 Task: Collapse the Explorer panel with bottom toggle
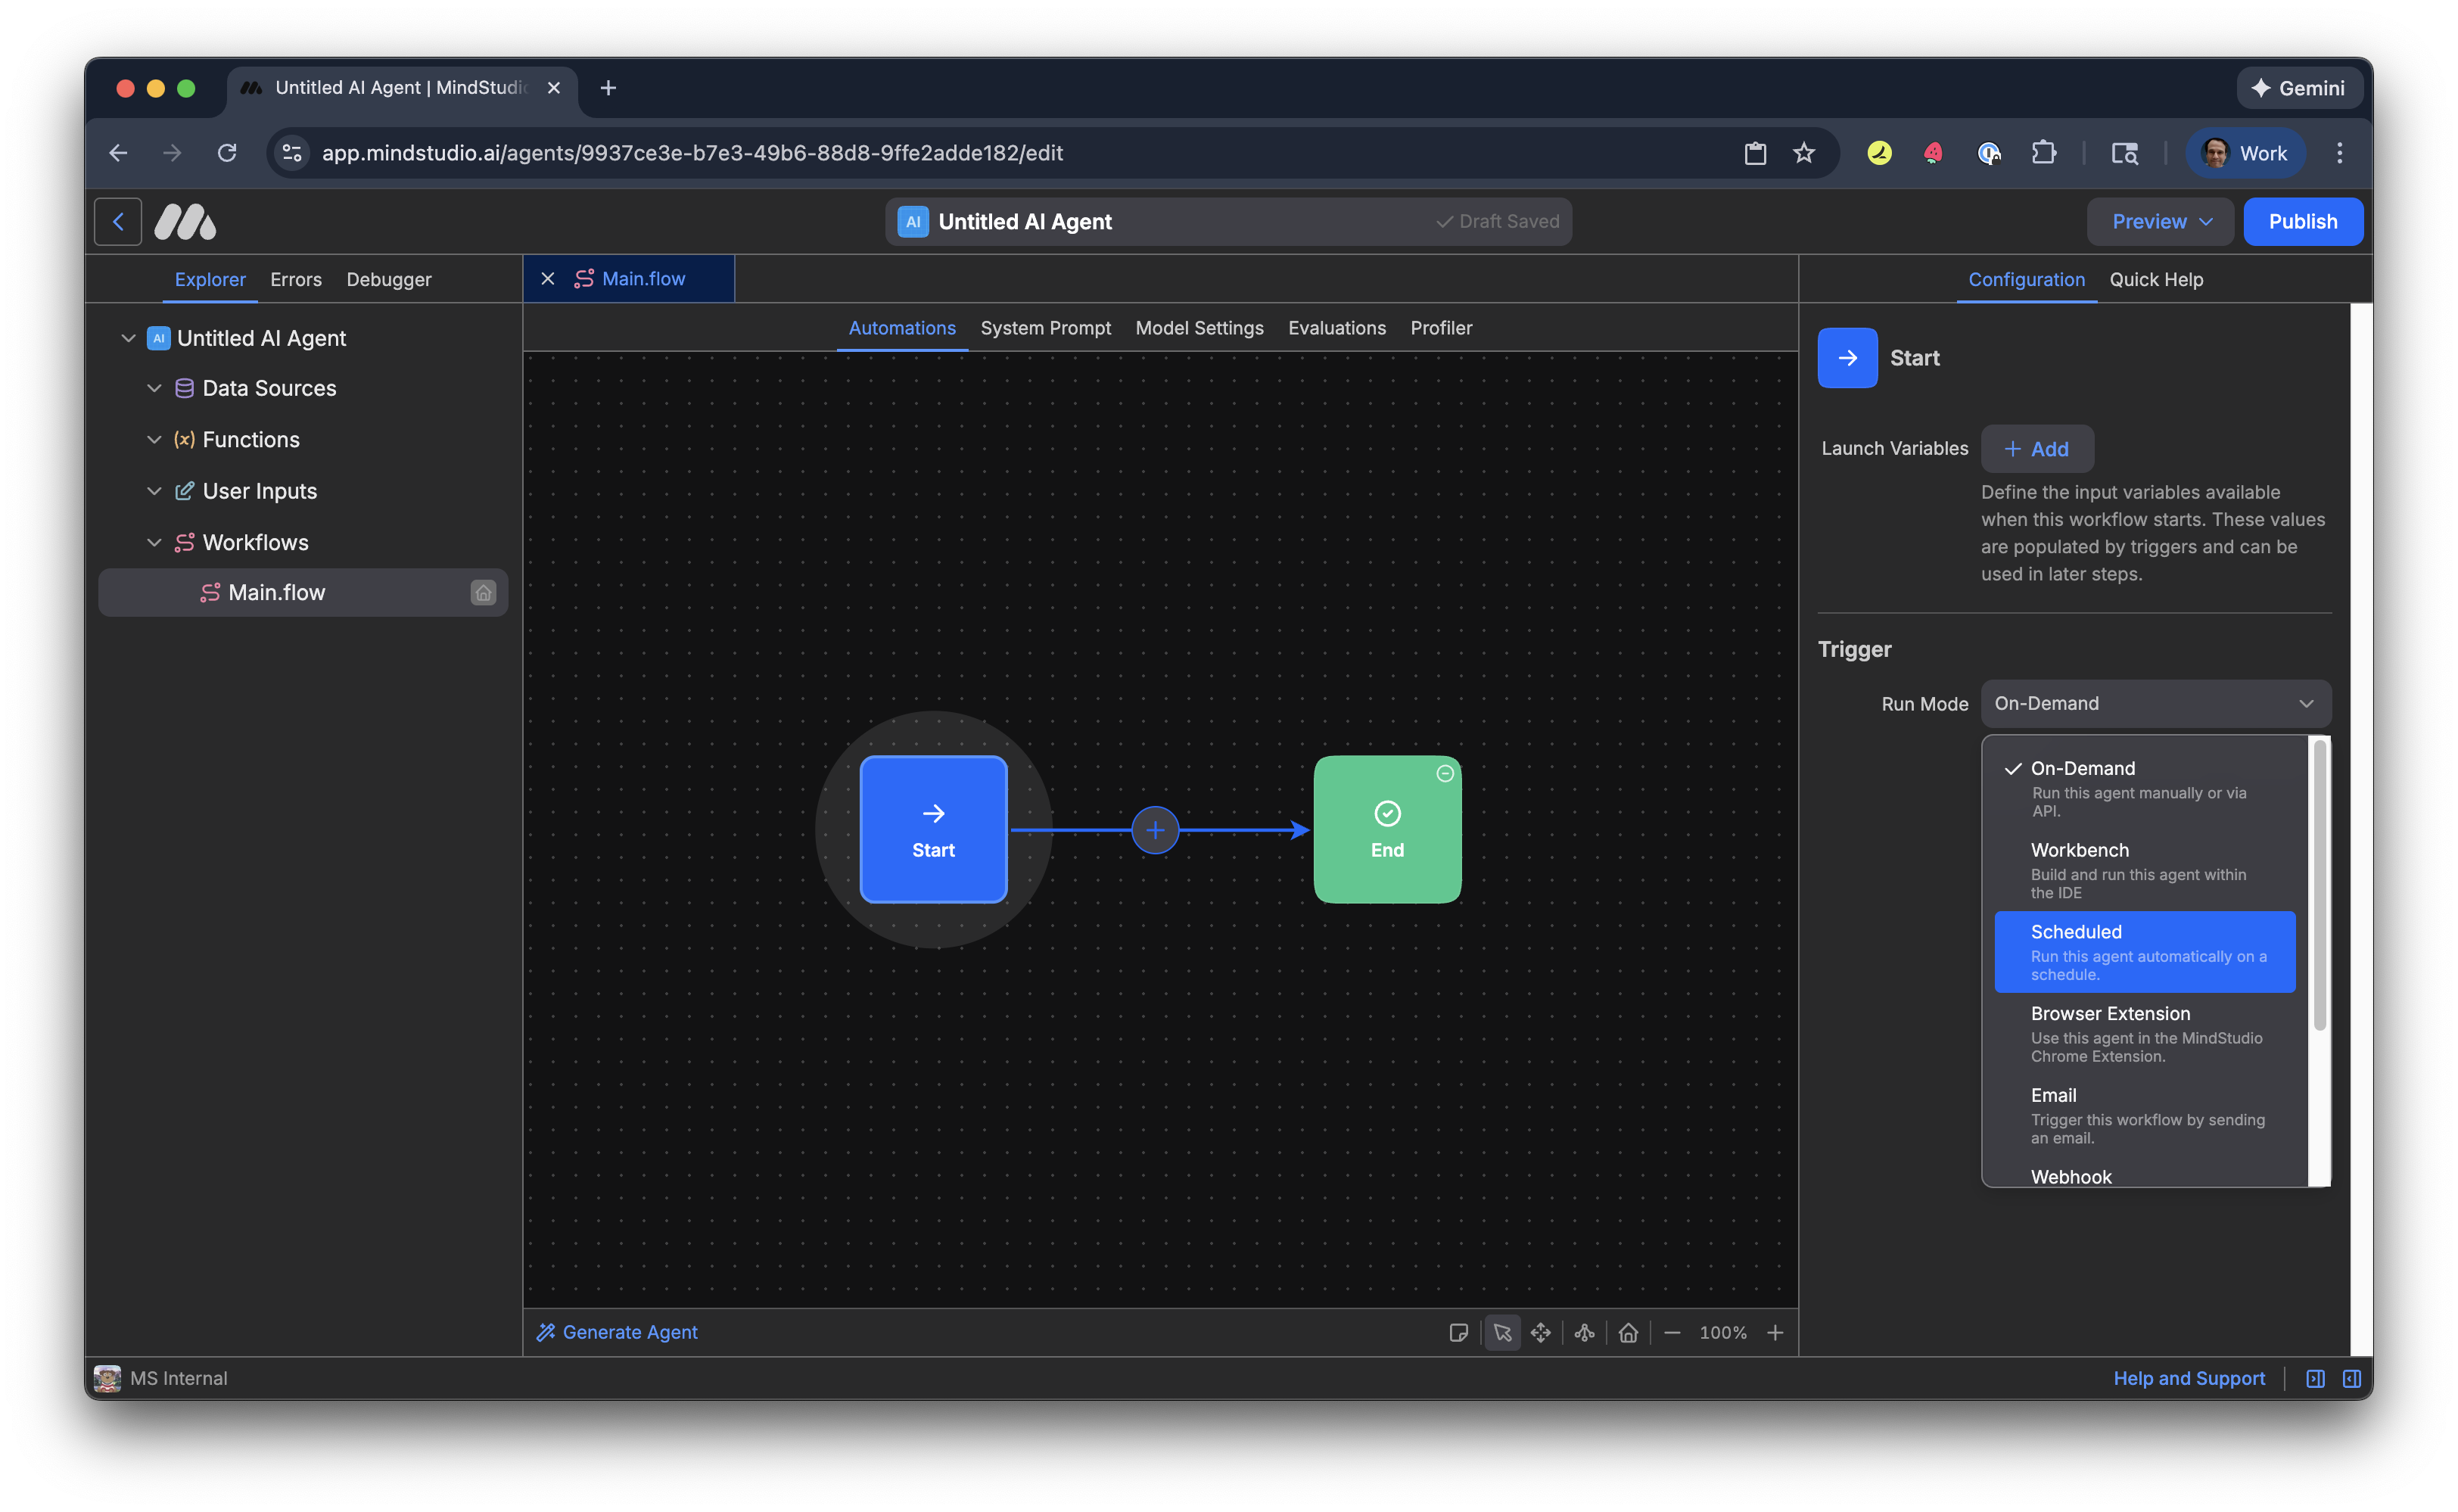click(2314, 1378)
